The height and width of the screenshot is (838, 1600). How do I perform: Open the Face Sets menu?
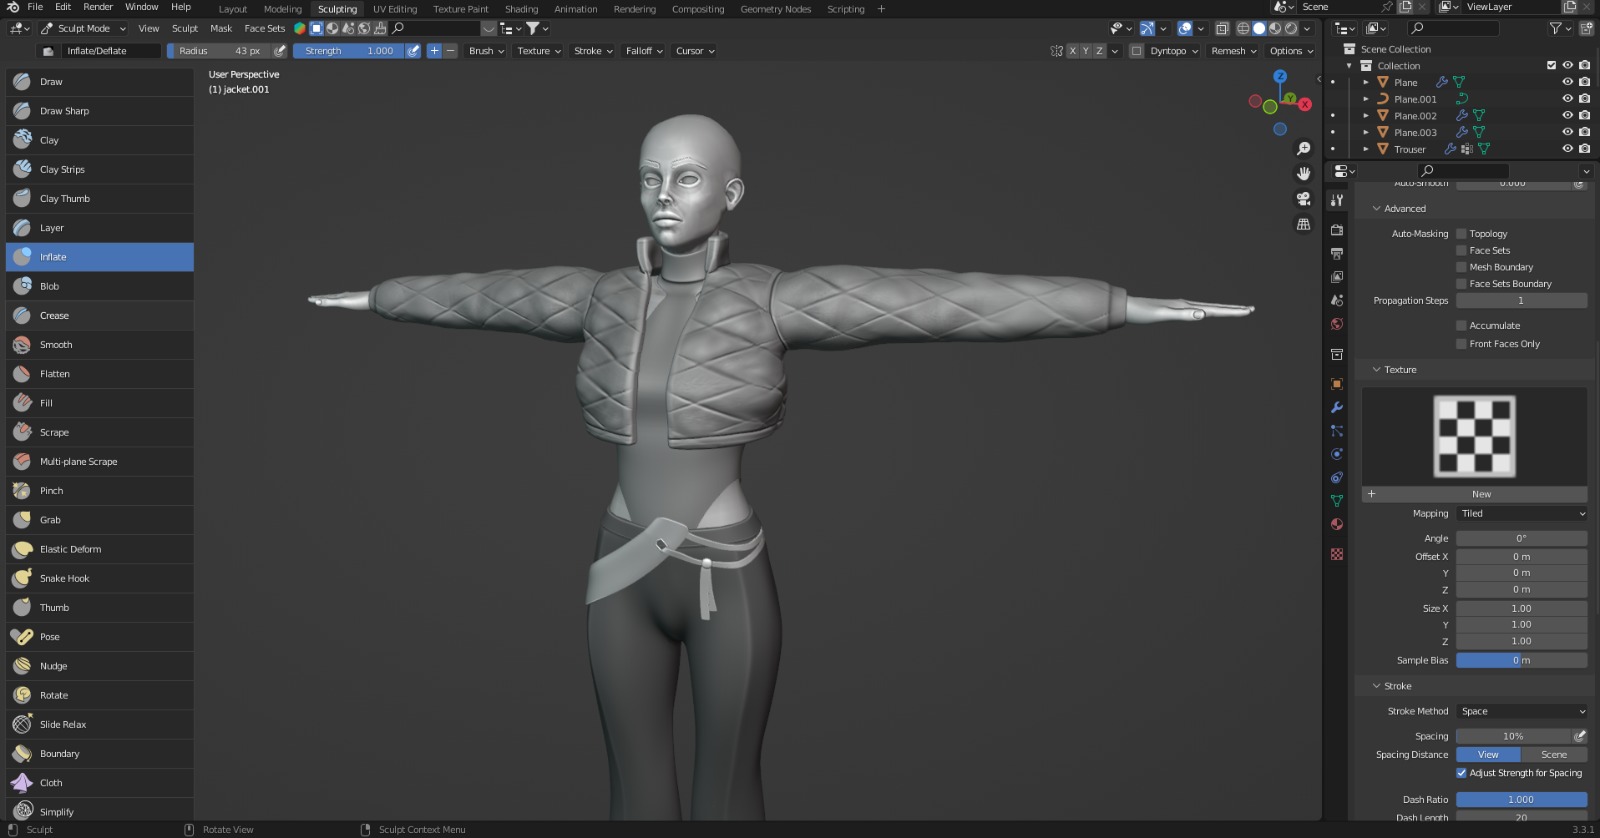click(x=264, y=29)
